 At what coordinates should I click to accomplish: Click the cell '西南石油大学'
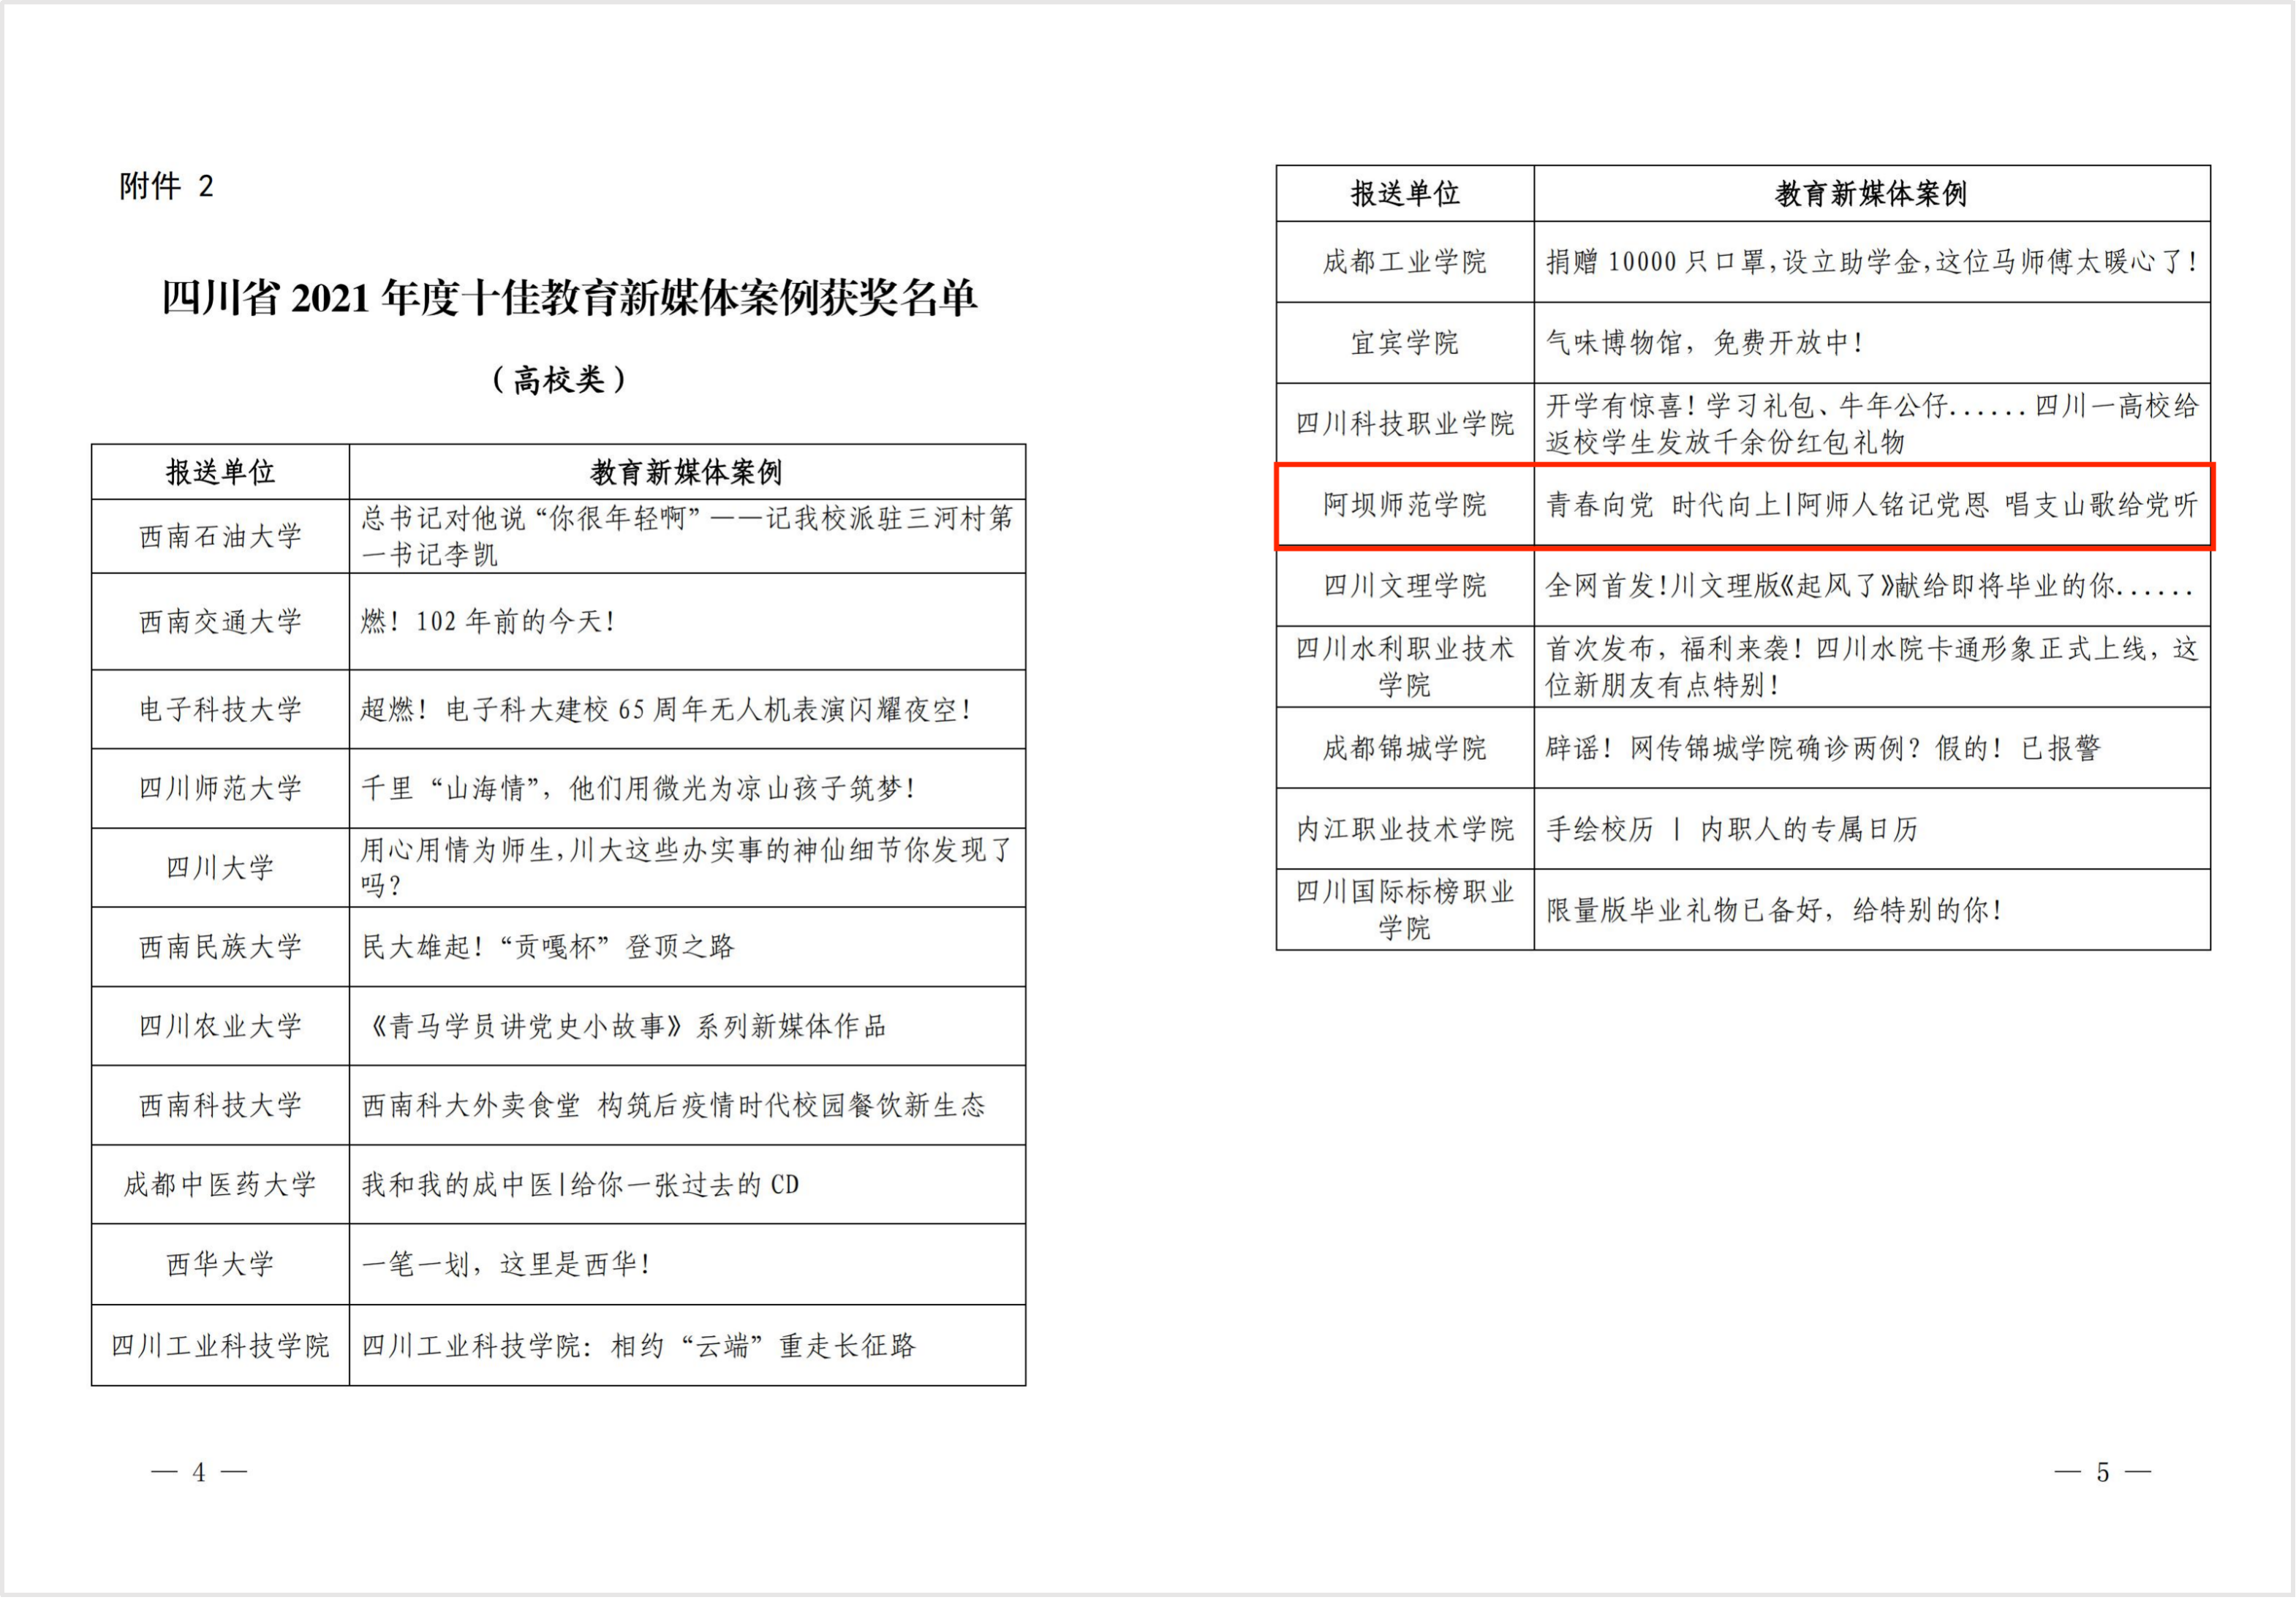(220, 537)
